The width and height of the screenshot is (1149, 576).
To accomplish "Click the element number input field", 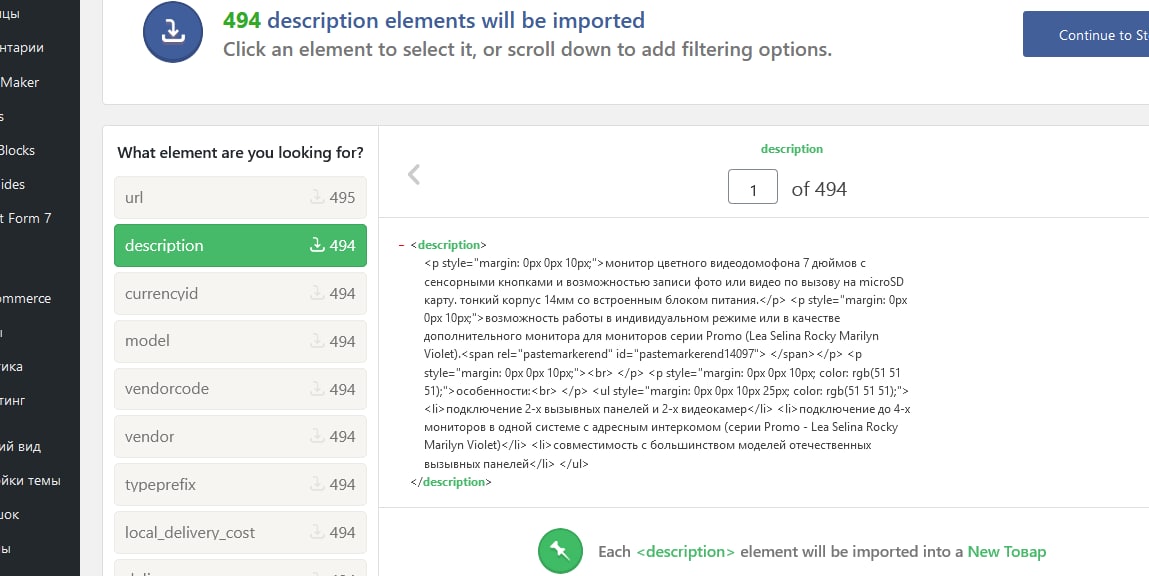I will point(752,188).
